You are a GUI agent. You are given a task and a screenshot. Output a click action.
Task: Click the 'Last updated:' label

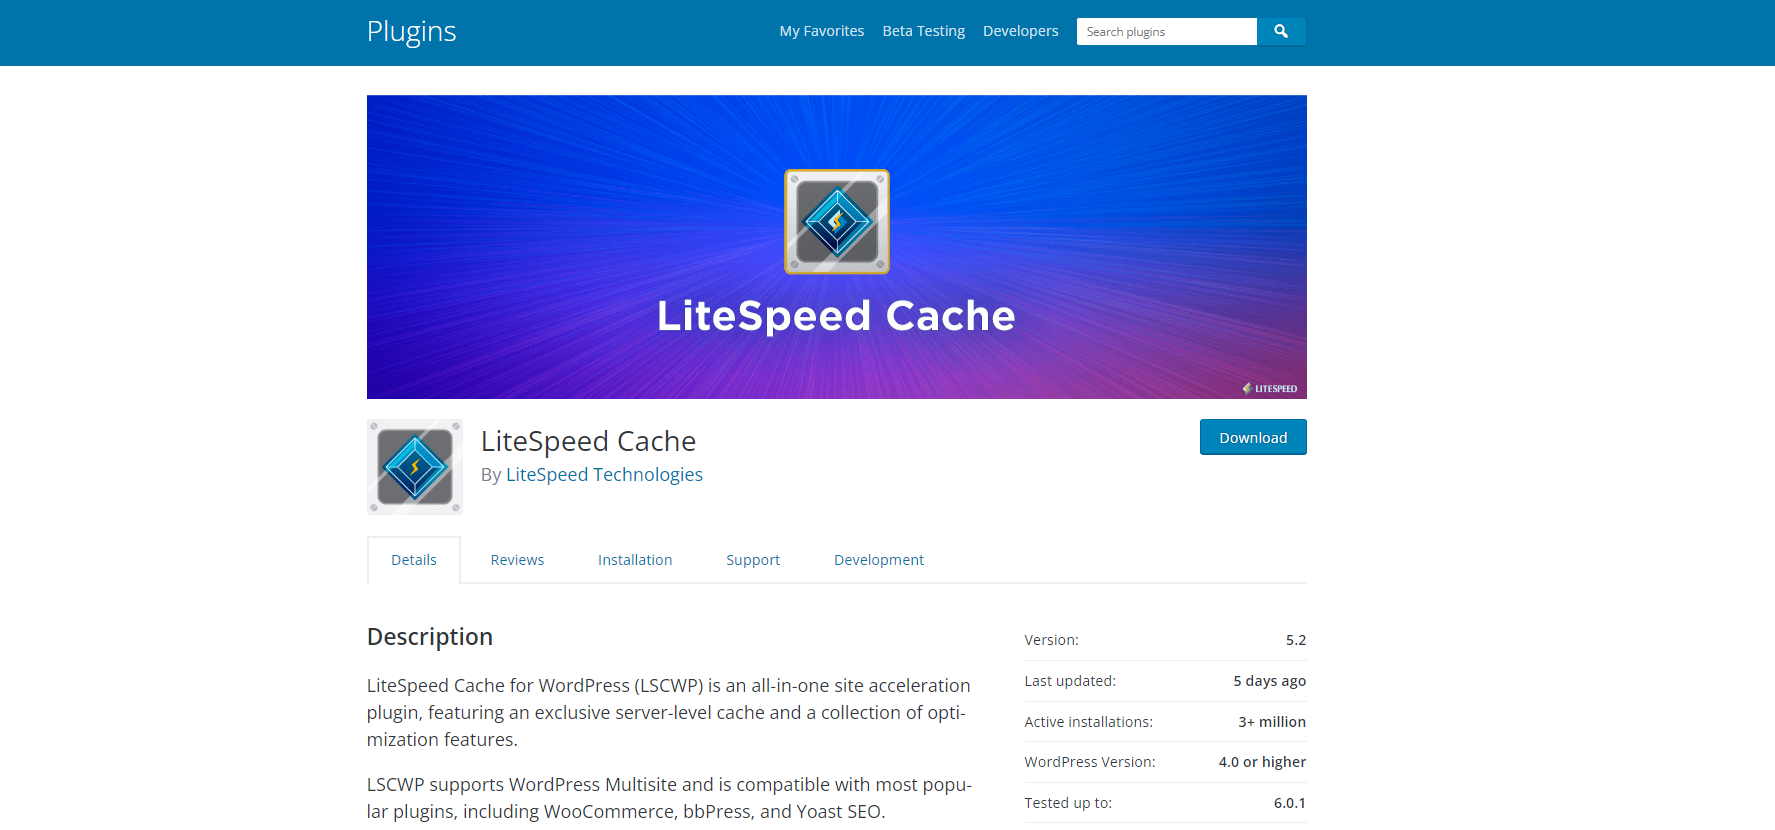pos(1070,681)
